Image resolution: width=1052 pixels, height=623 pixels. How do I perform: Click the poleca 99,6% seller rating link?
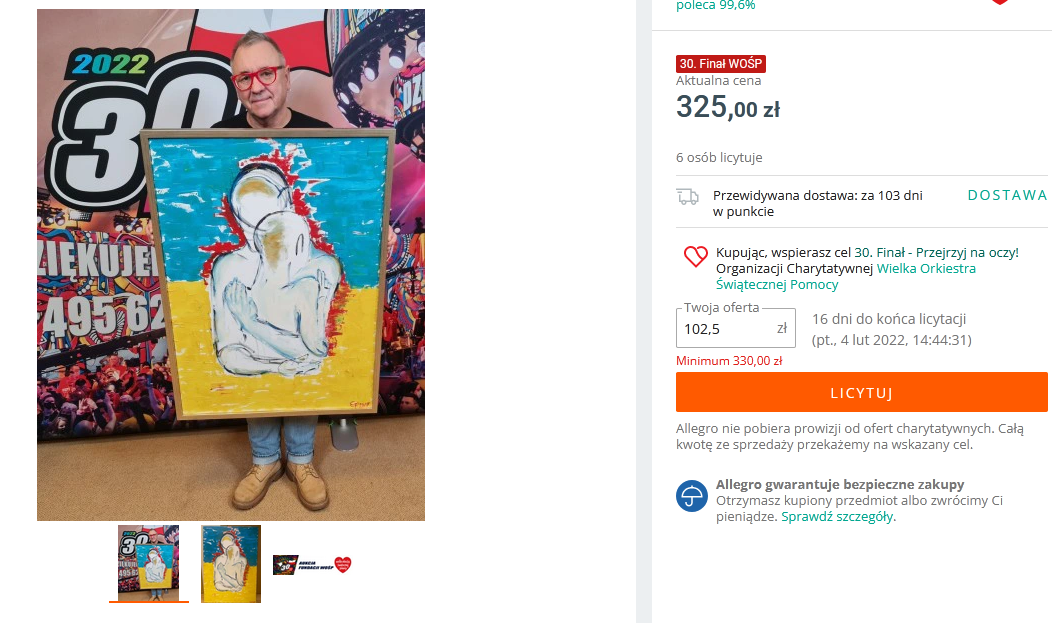715,5
